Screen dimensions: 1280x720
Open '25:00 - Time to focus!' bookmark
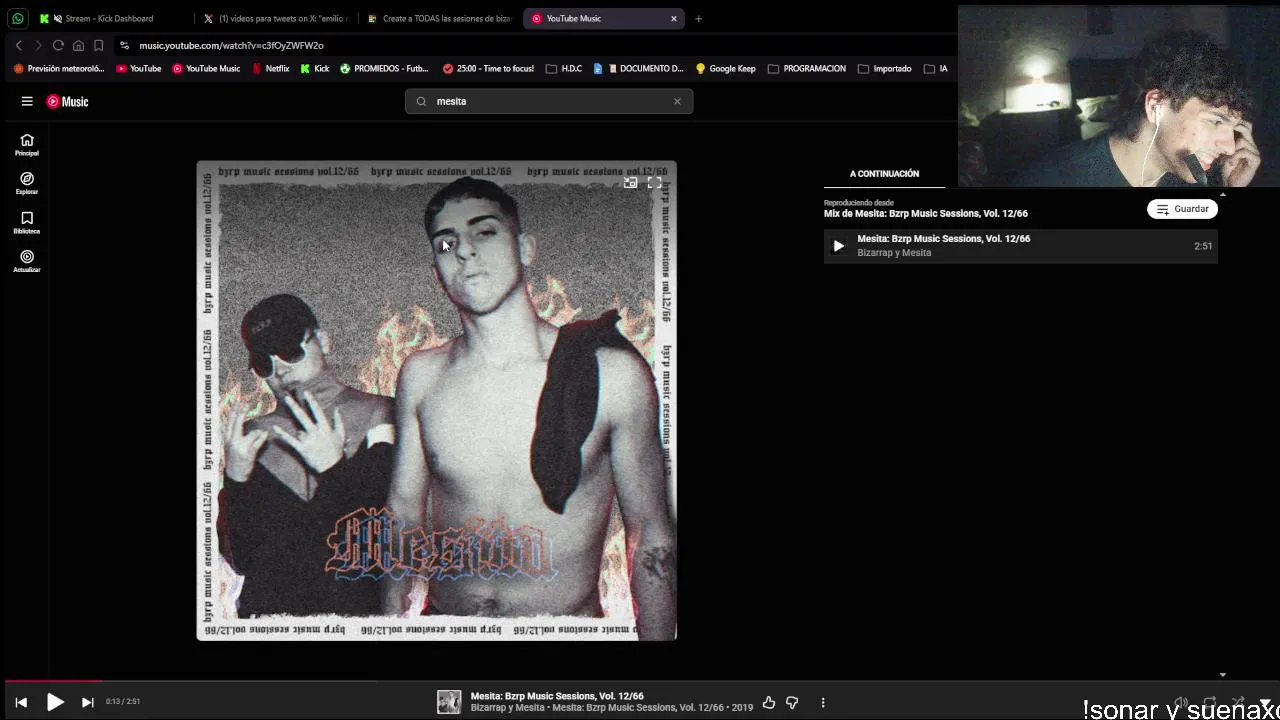[x=488, y=69]
